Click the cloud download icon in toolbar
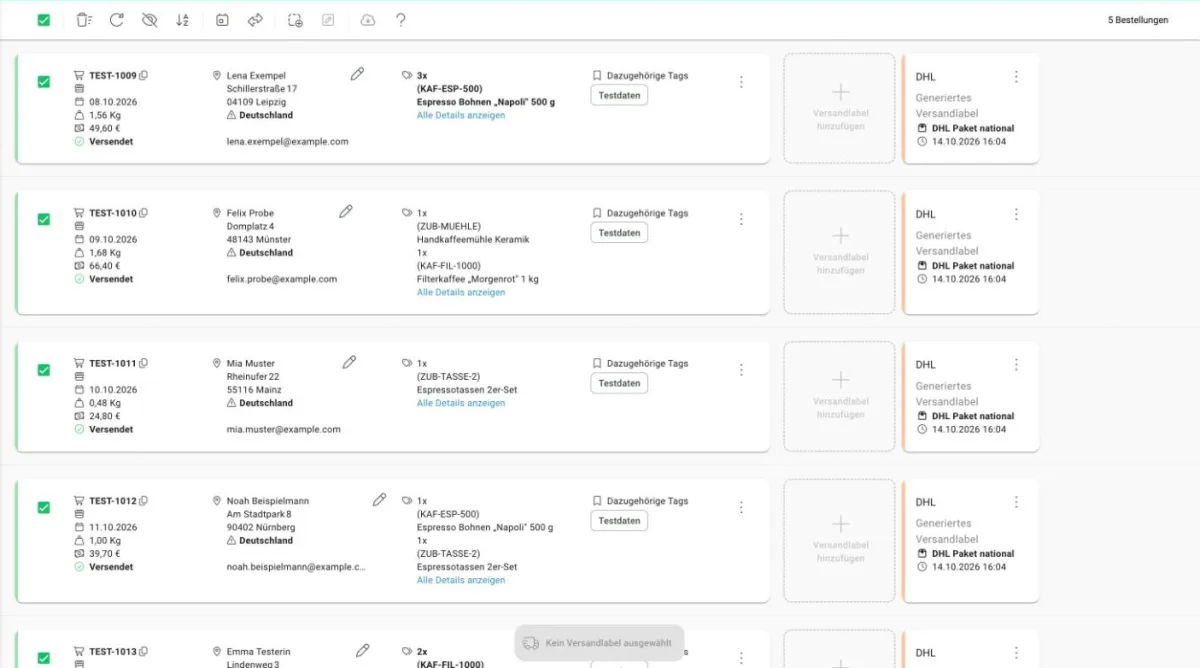This screenshot has width=1200, height=668. [x=368, y=20]
